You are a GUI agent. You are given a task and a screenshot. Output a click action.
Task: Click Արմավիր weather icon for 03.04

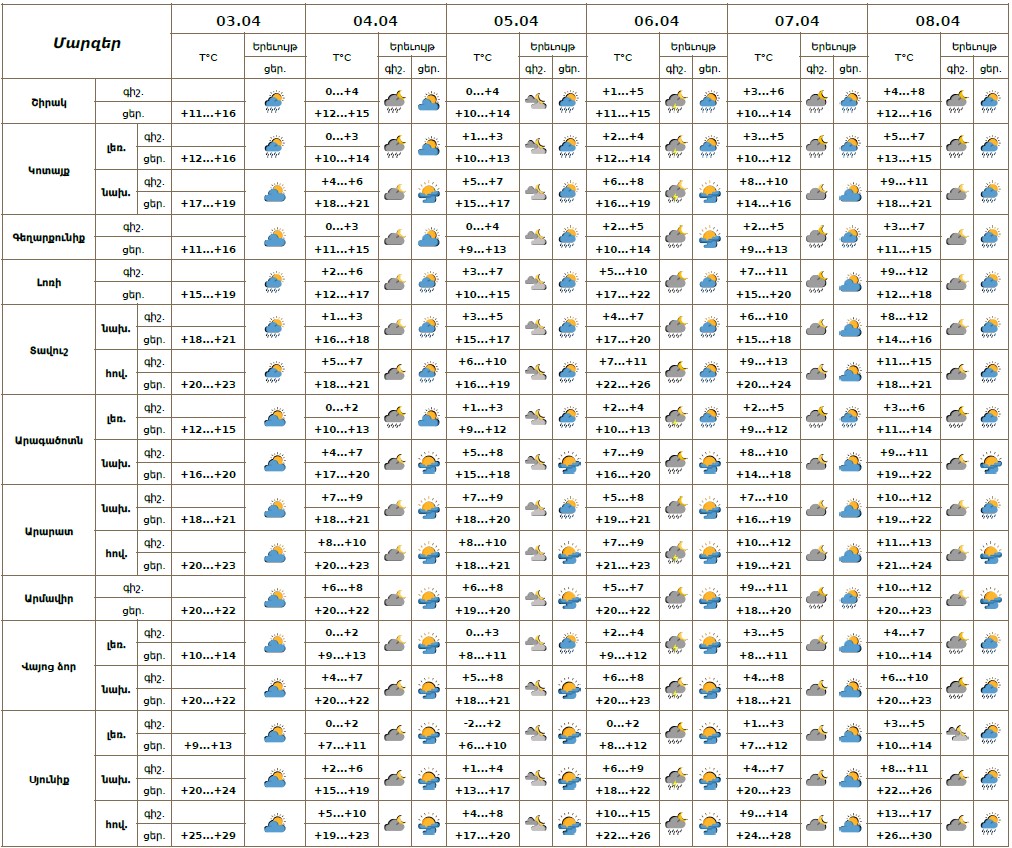click(x=275, y=599)
